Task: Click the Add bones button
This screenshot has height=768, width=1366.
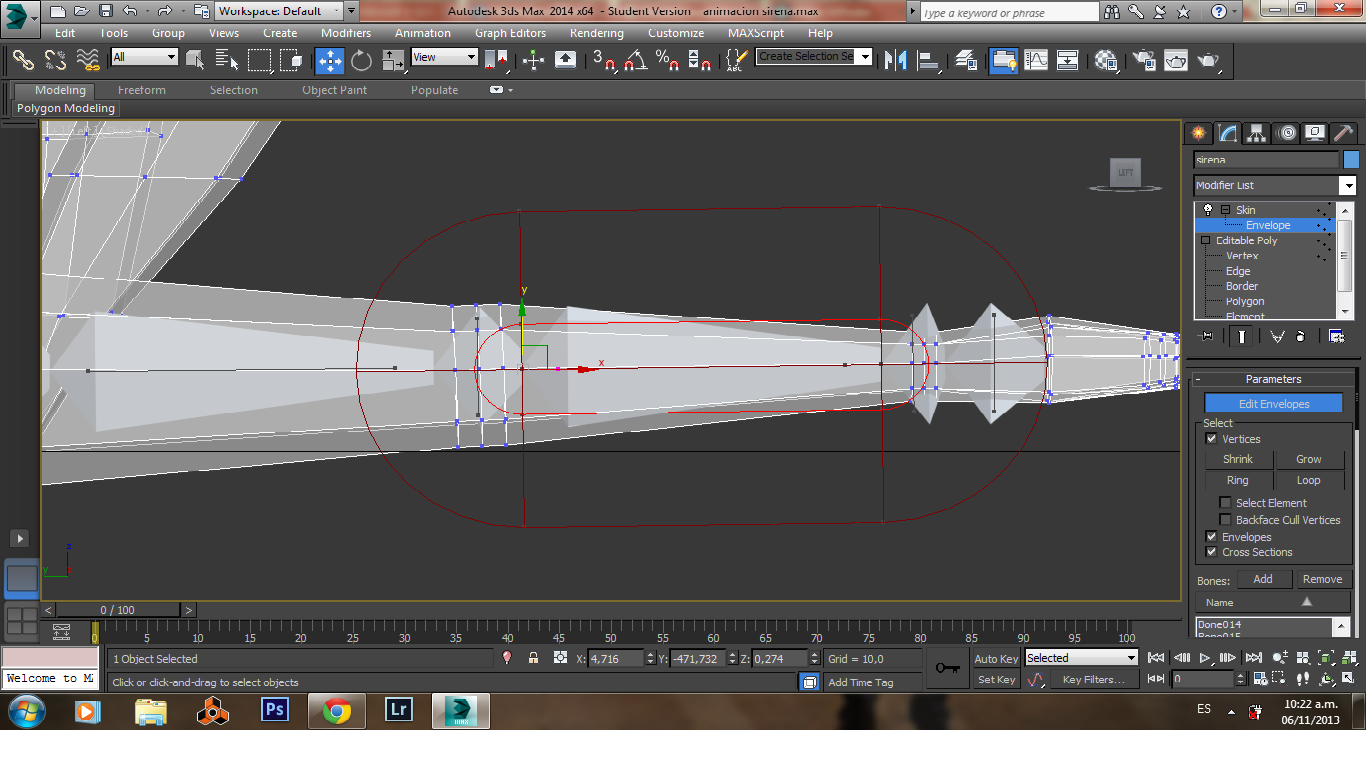Action: [x=1263, y=579]
